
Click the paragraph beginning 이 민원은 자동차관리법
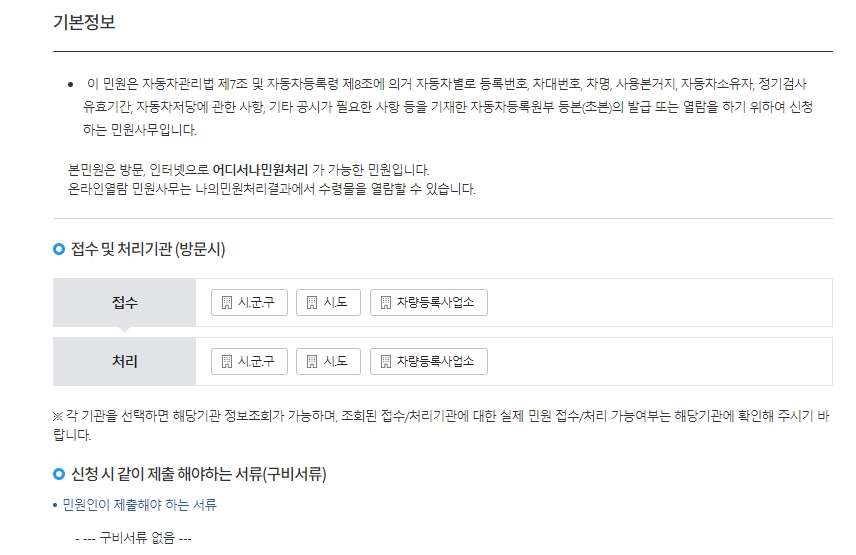tap(448, 106)
